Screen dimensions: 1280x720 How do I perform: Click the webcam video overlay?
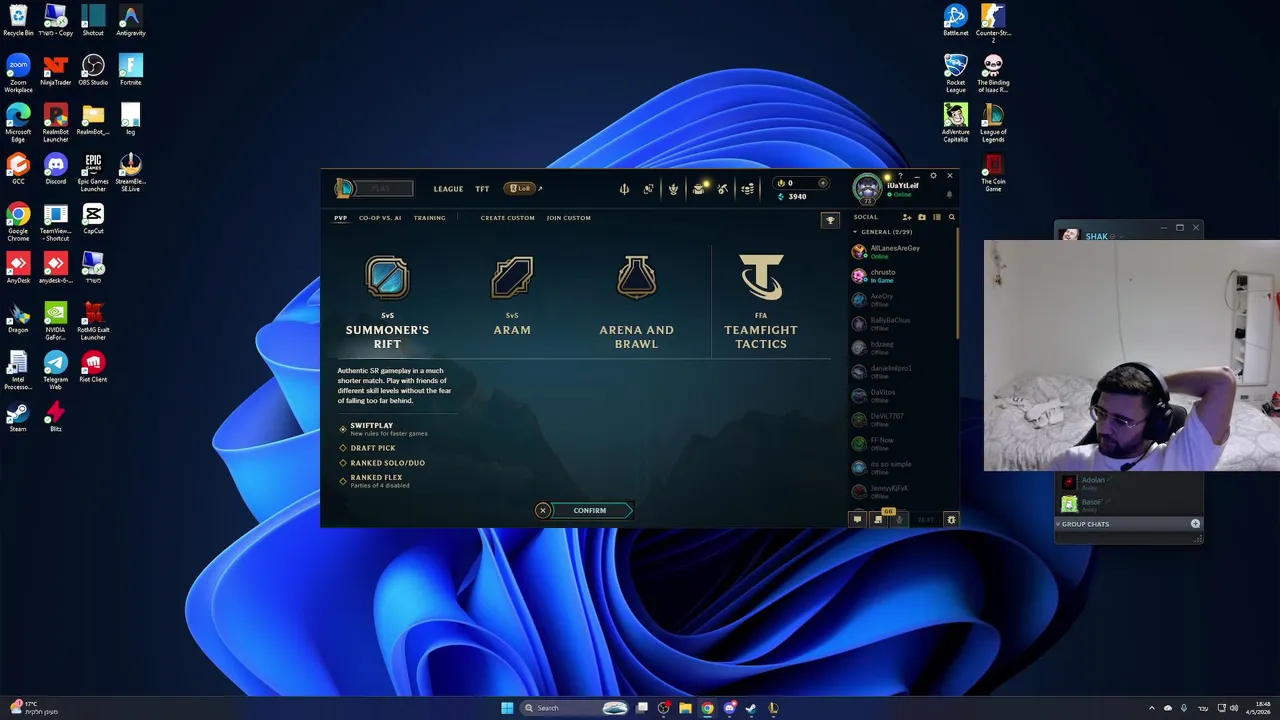click(1131, 355)
